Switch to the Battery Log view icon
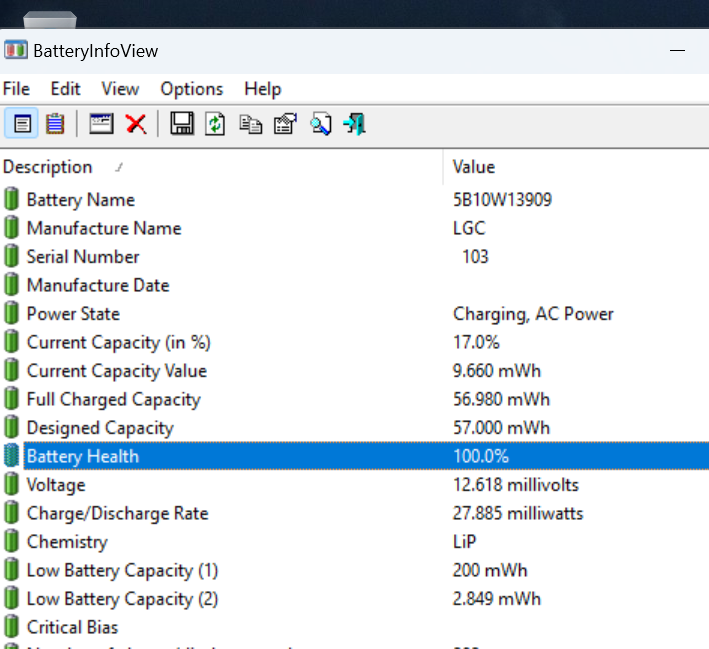This screenshot has width=709, height=649. pyautogui.click(x=55, y=123)
